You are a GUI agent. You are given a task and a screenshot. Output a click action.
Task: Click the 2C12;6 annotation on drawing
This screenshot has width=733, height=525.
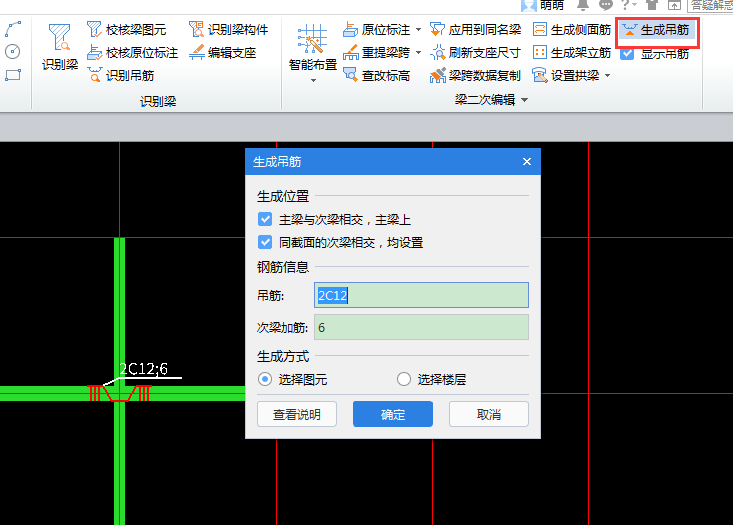(144, 369)
